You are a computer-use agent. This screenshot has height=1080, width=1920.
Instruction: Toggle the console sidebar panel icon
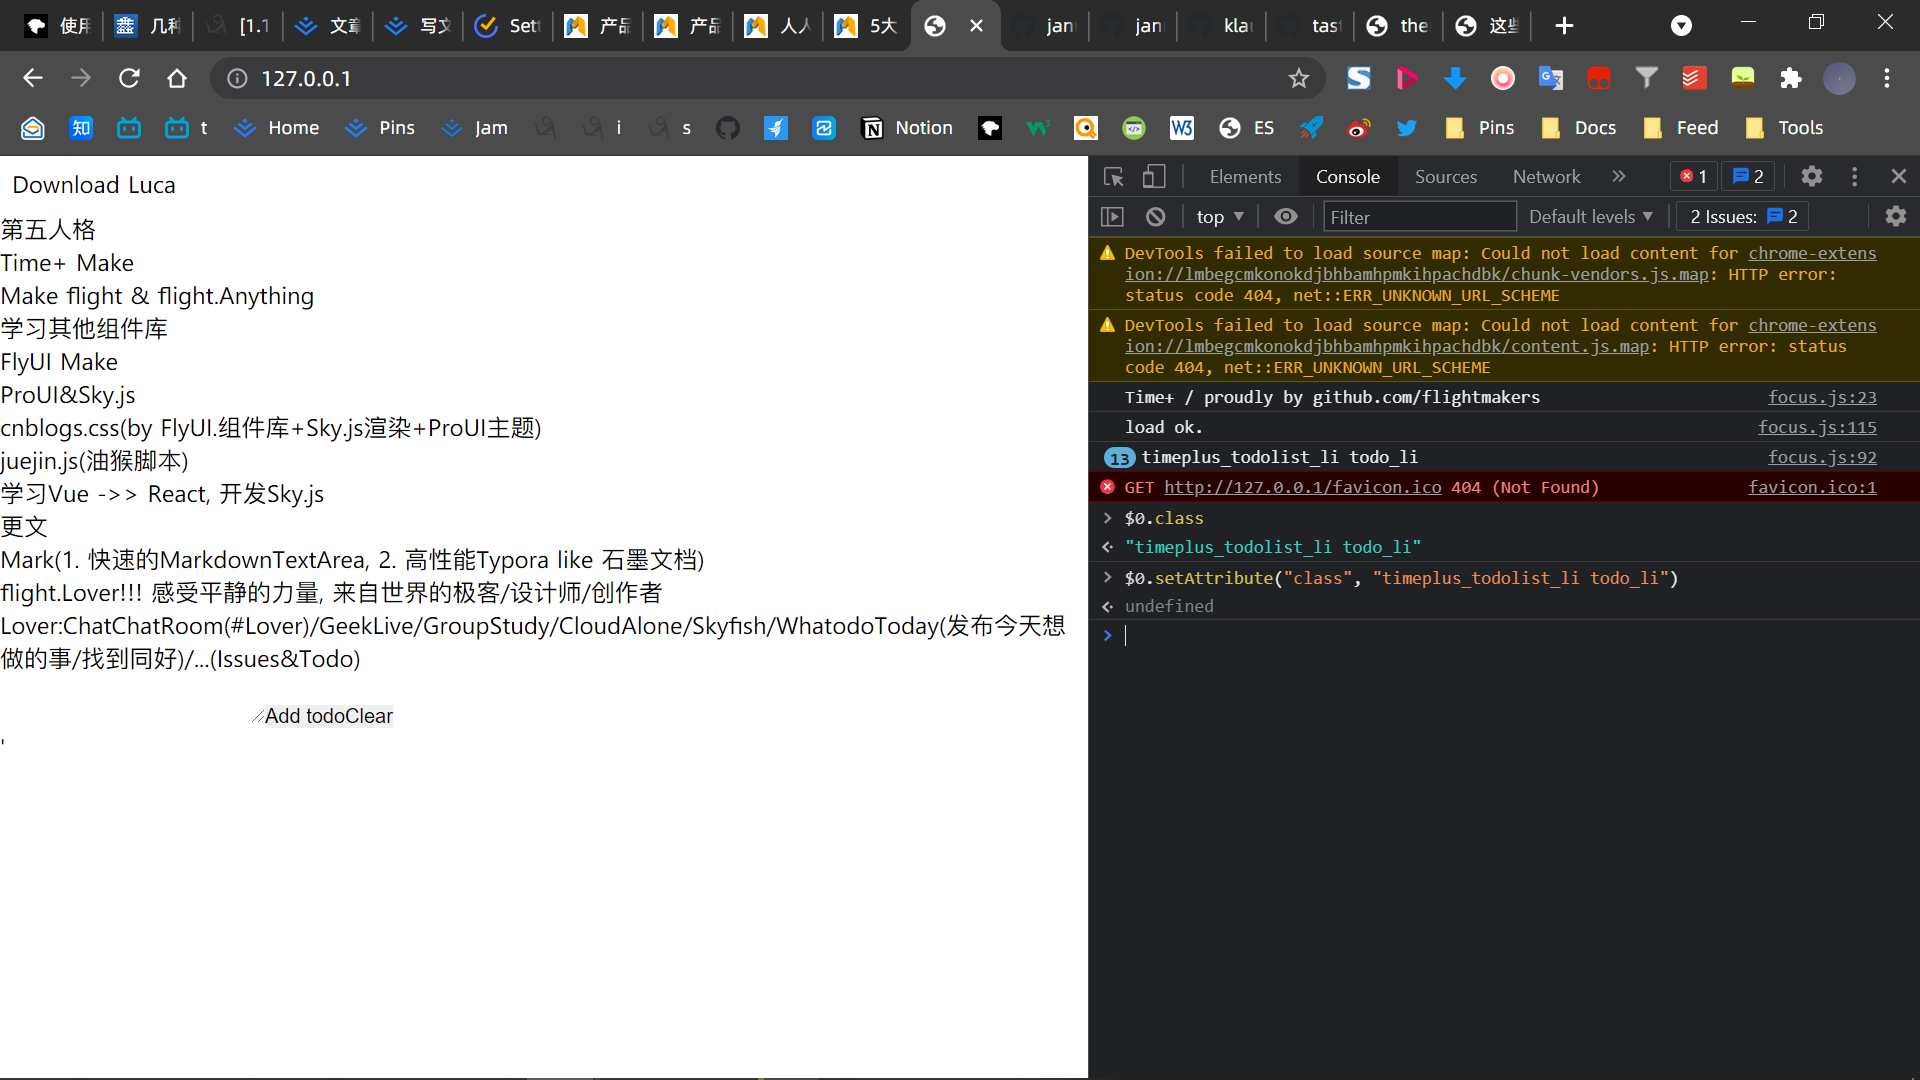click(1112, 216)
